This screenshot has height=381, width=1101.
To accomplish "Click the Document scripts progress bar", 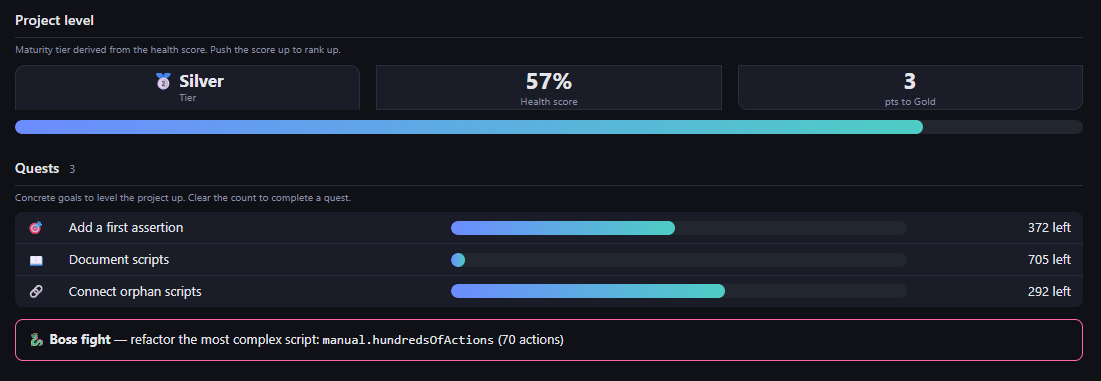I will click(679, 260).
